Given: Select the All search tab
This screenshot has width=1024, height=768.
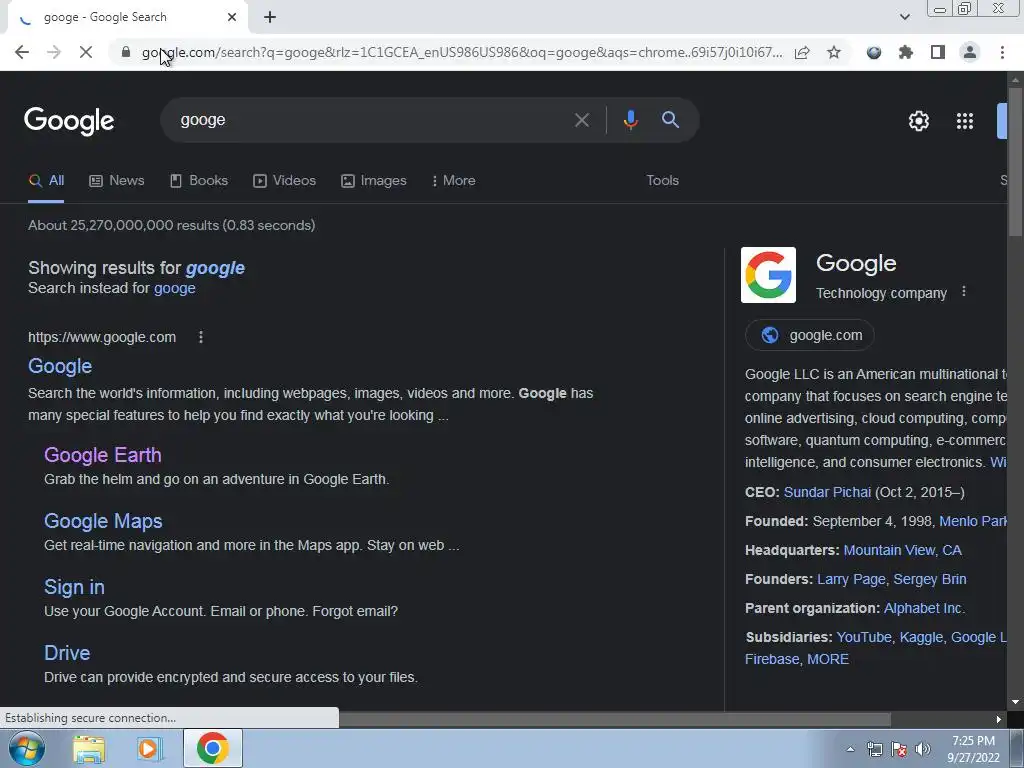Looking at the screenshot, I should [x=46, y=181].
